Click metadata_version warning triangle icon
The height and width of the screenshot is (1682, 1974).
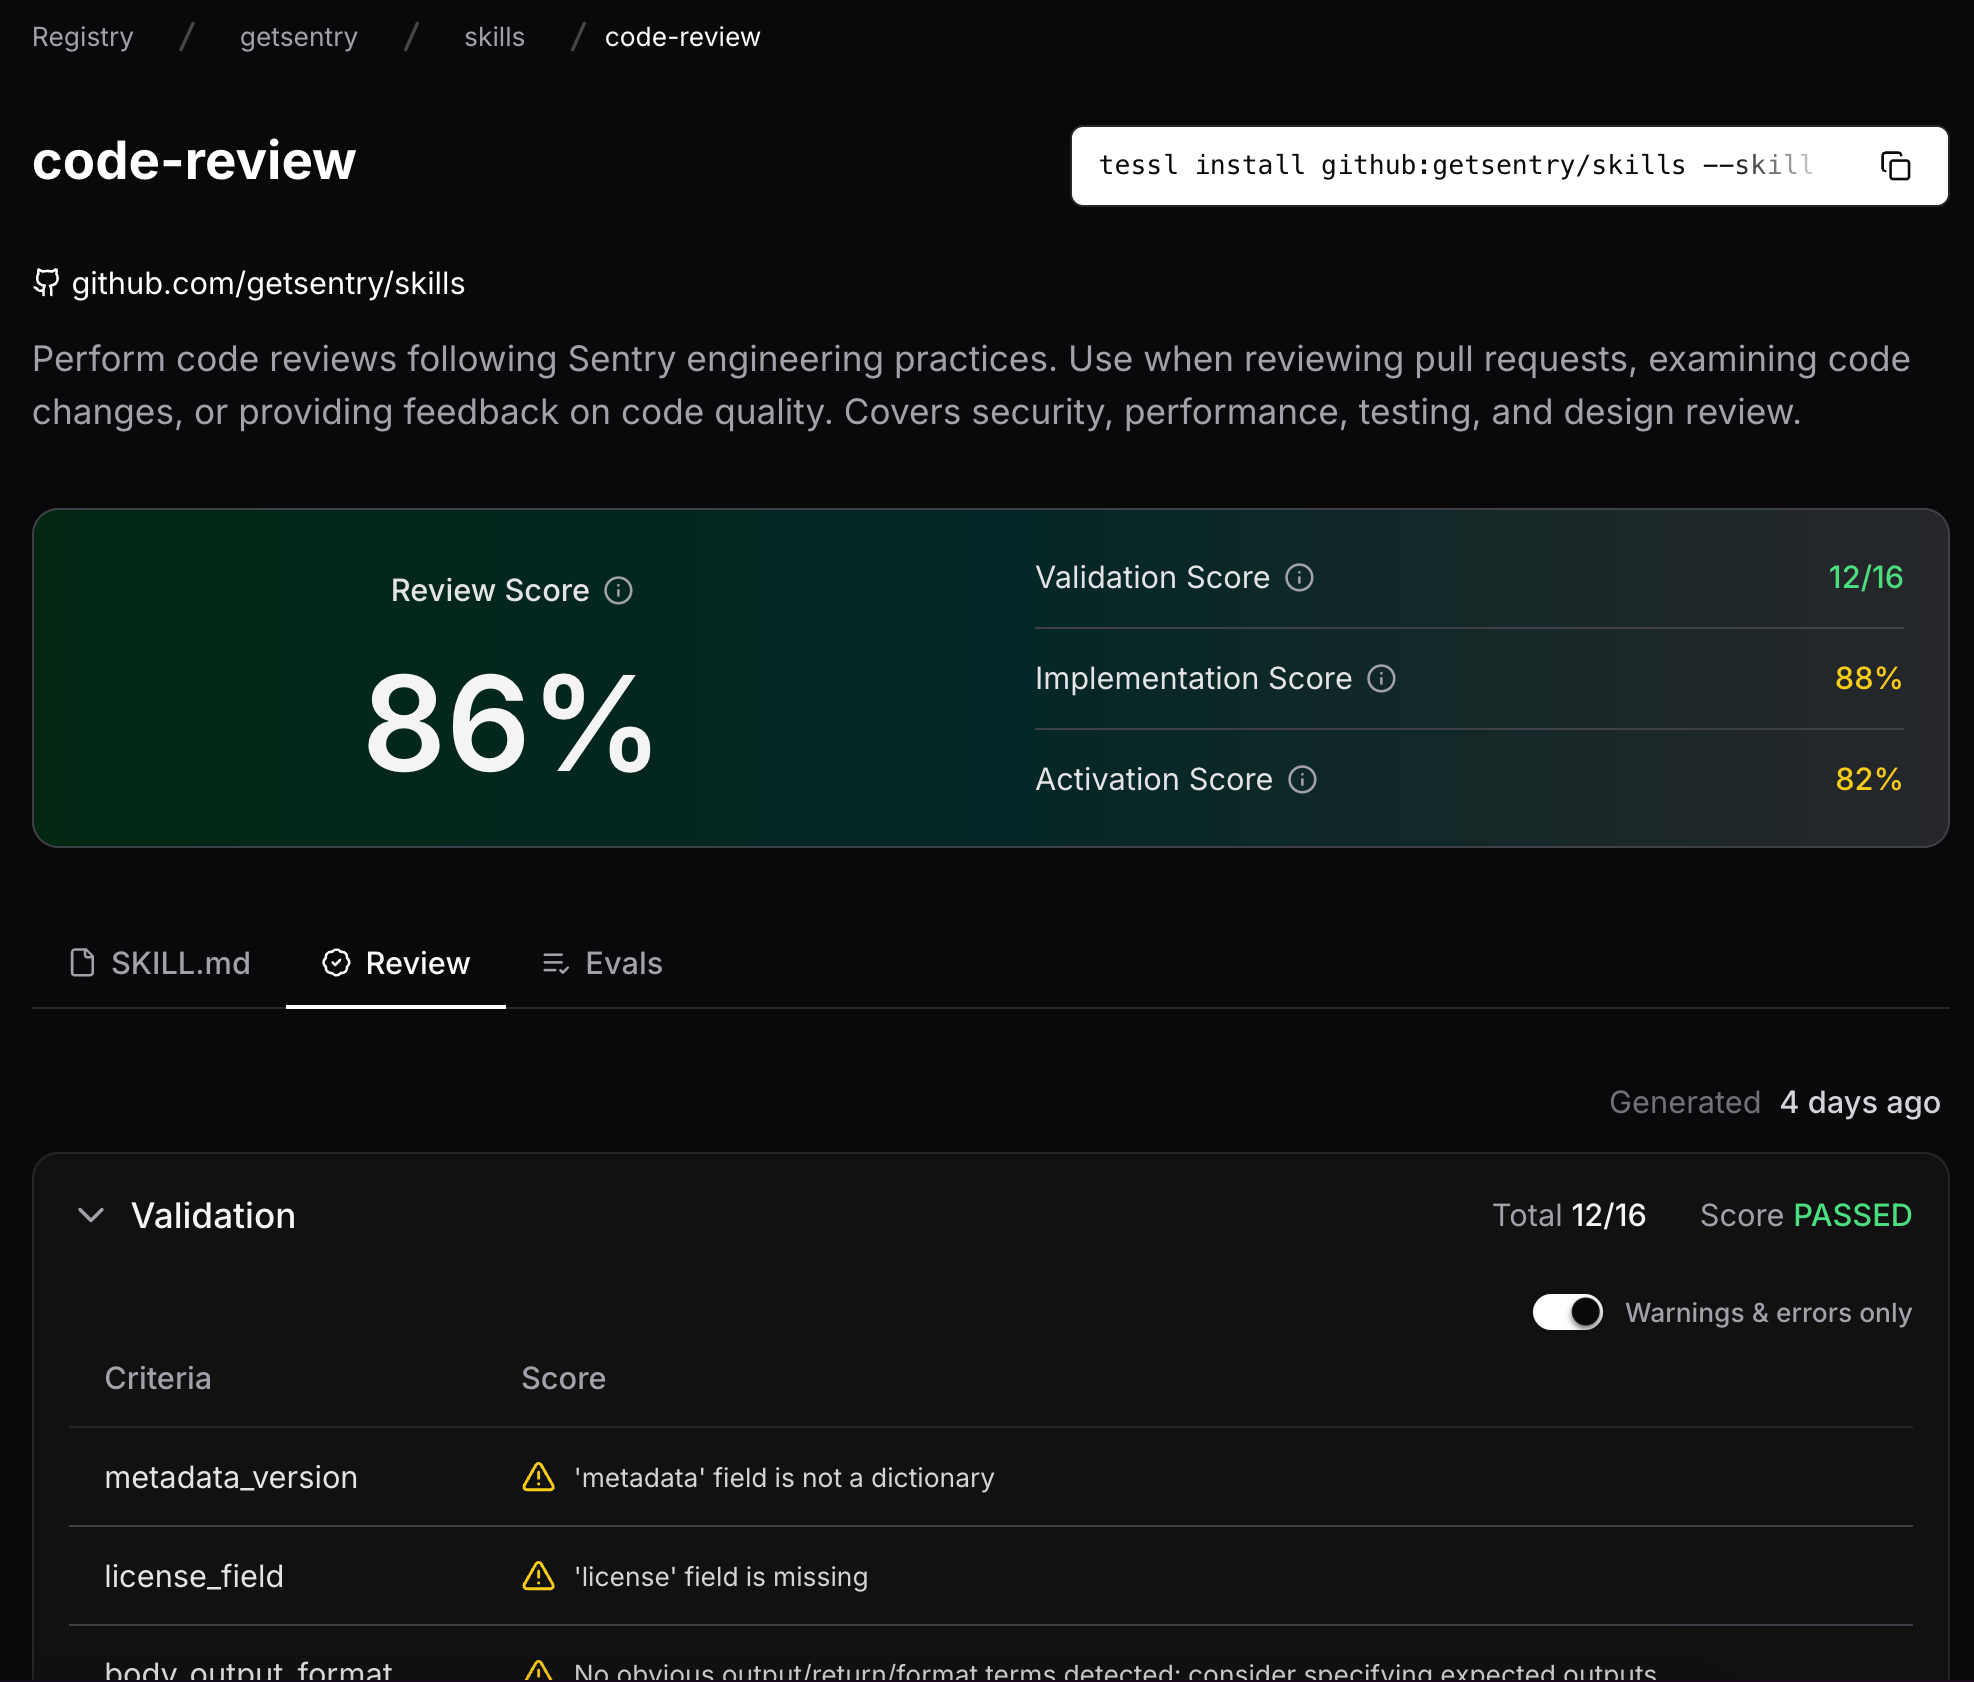[x=538, y=1477]
